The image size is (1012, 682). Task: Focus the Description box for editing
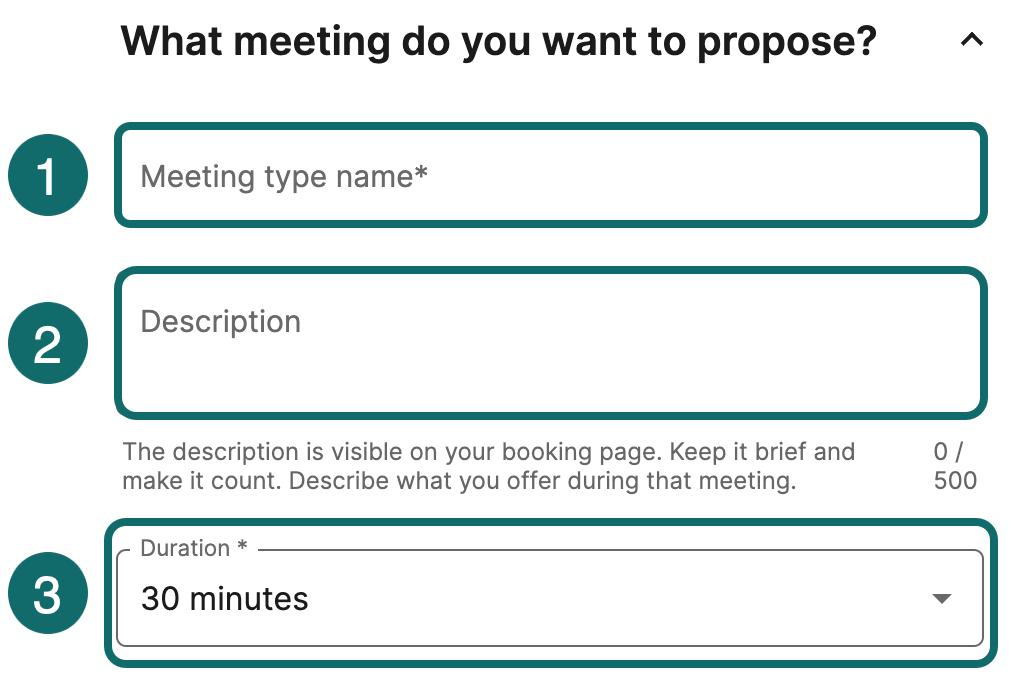pos(553,340)
